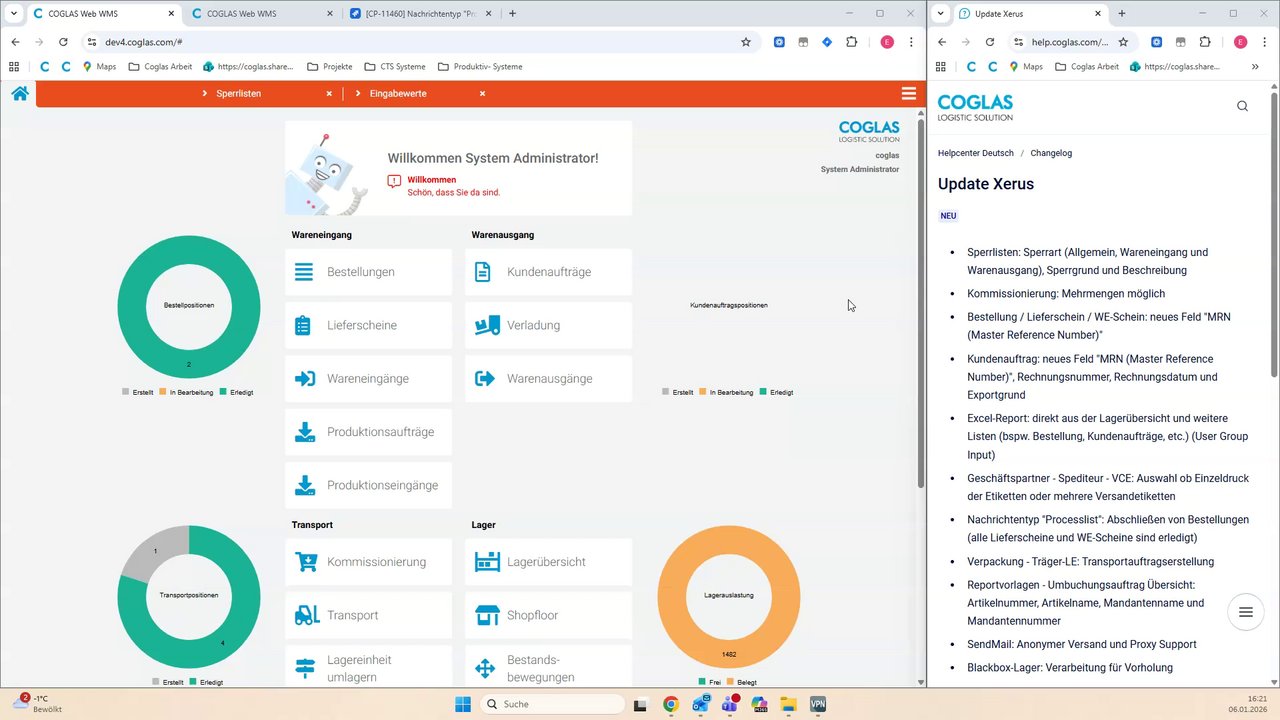Open the Projekte bookmarks folder
This screenshot has width=1280, height=720.
(x=330, y=67)
